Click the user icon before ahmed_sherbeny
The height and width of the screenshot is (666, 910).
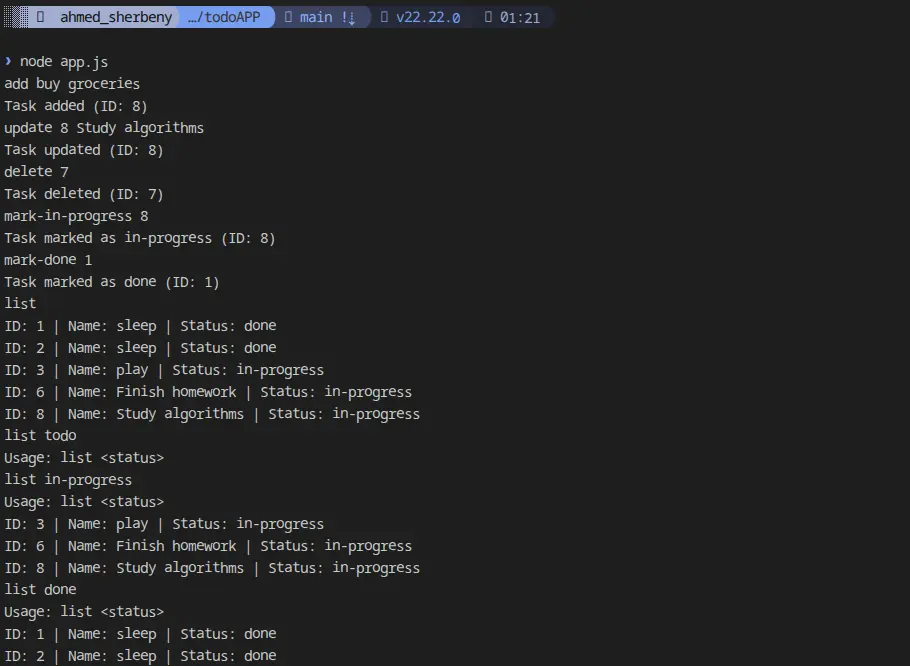[x=38, y=17]
